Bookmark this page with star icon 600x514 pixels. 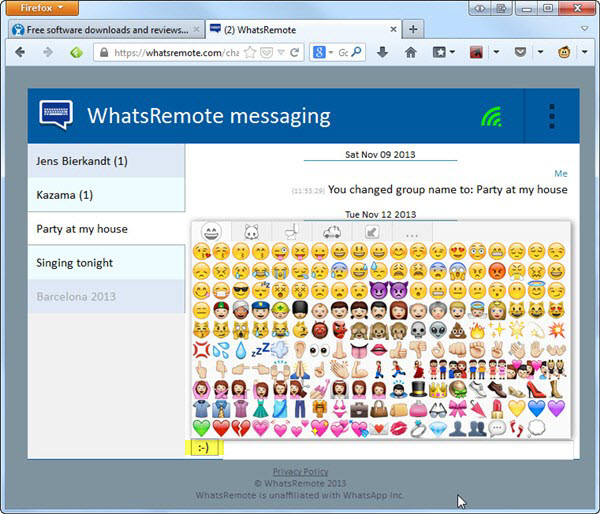pos(249,52)
